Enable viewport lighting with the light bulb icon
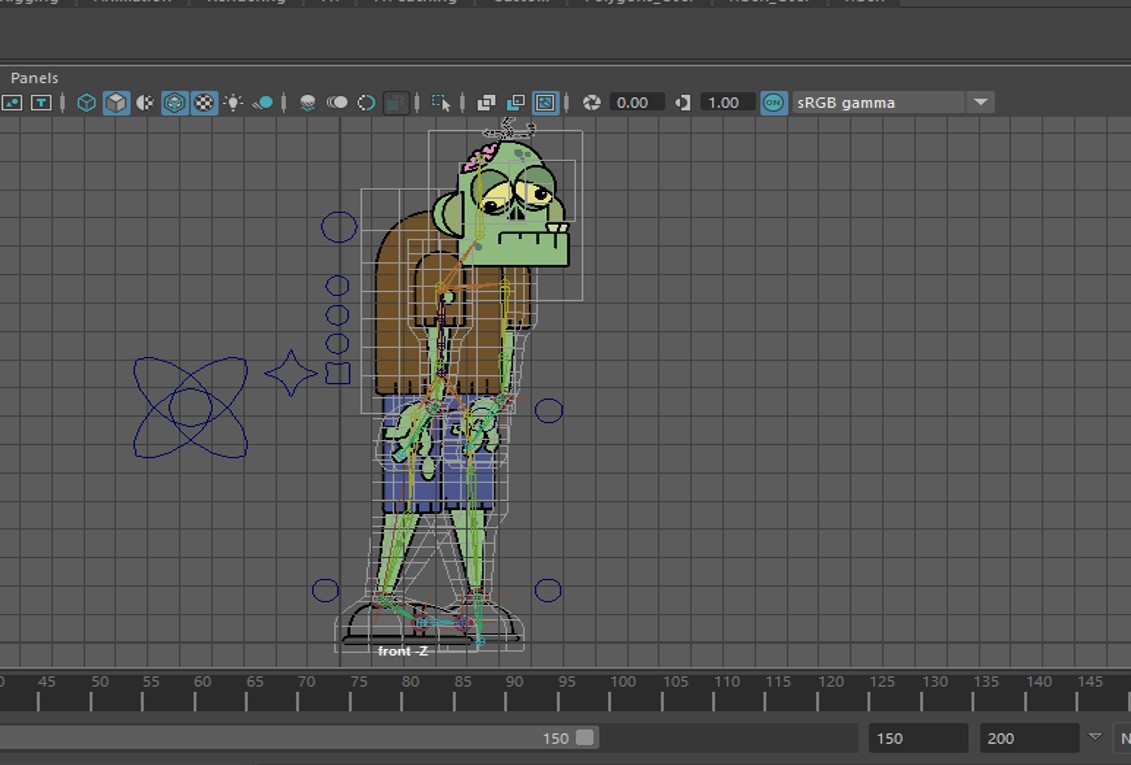This screenshot has height=765, width=1131. (x=232, y=102)
